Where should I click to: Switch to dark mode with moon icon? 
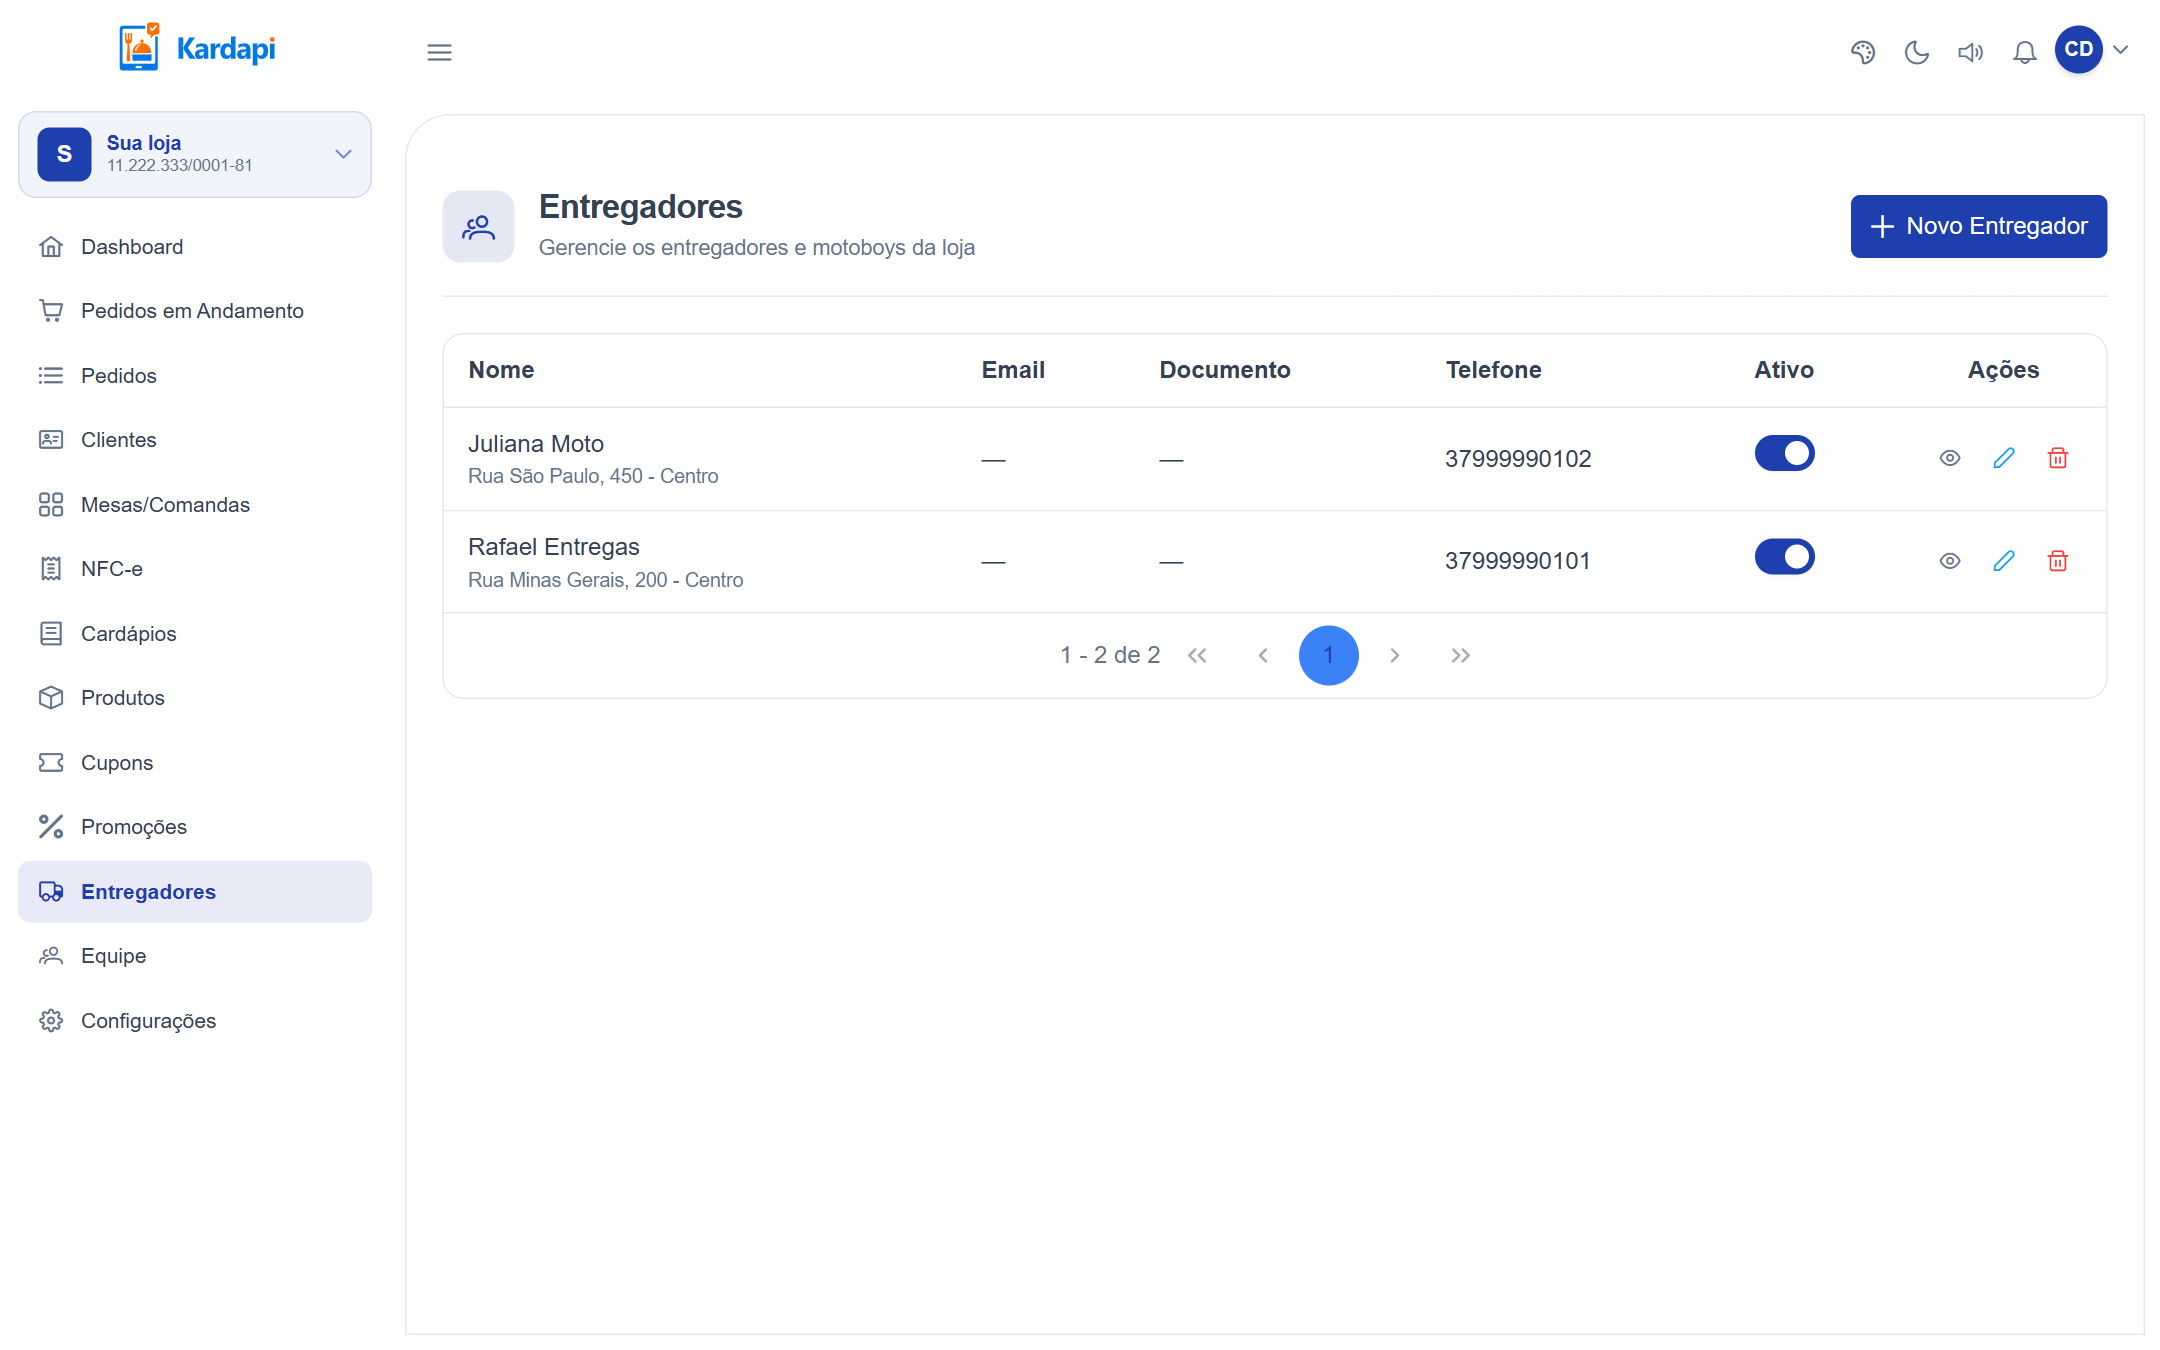click(x=1916, y=52)
